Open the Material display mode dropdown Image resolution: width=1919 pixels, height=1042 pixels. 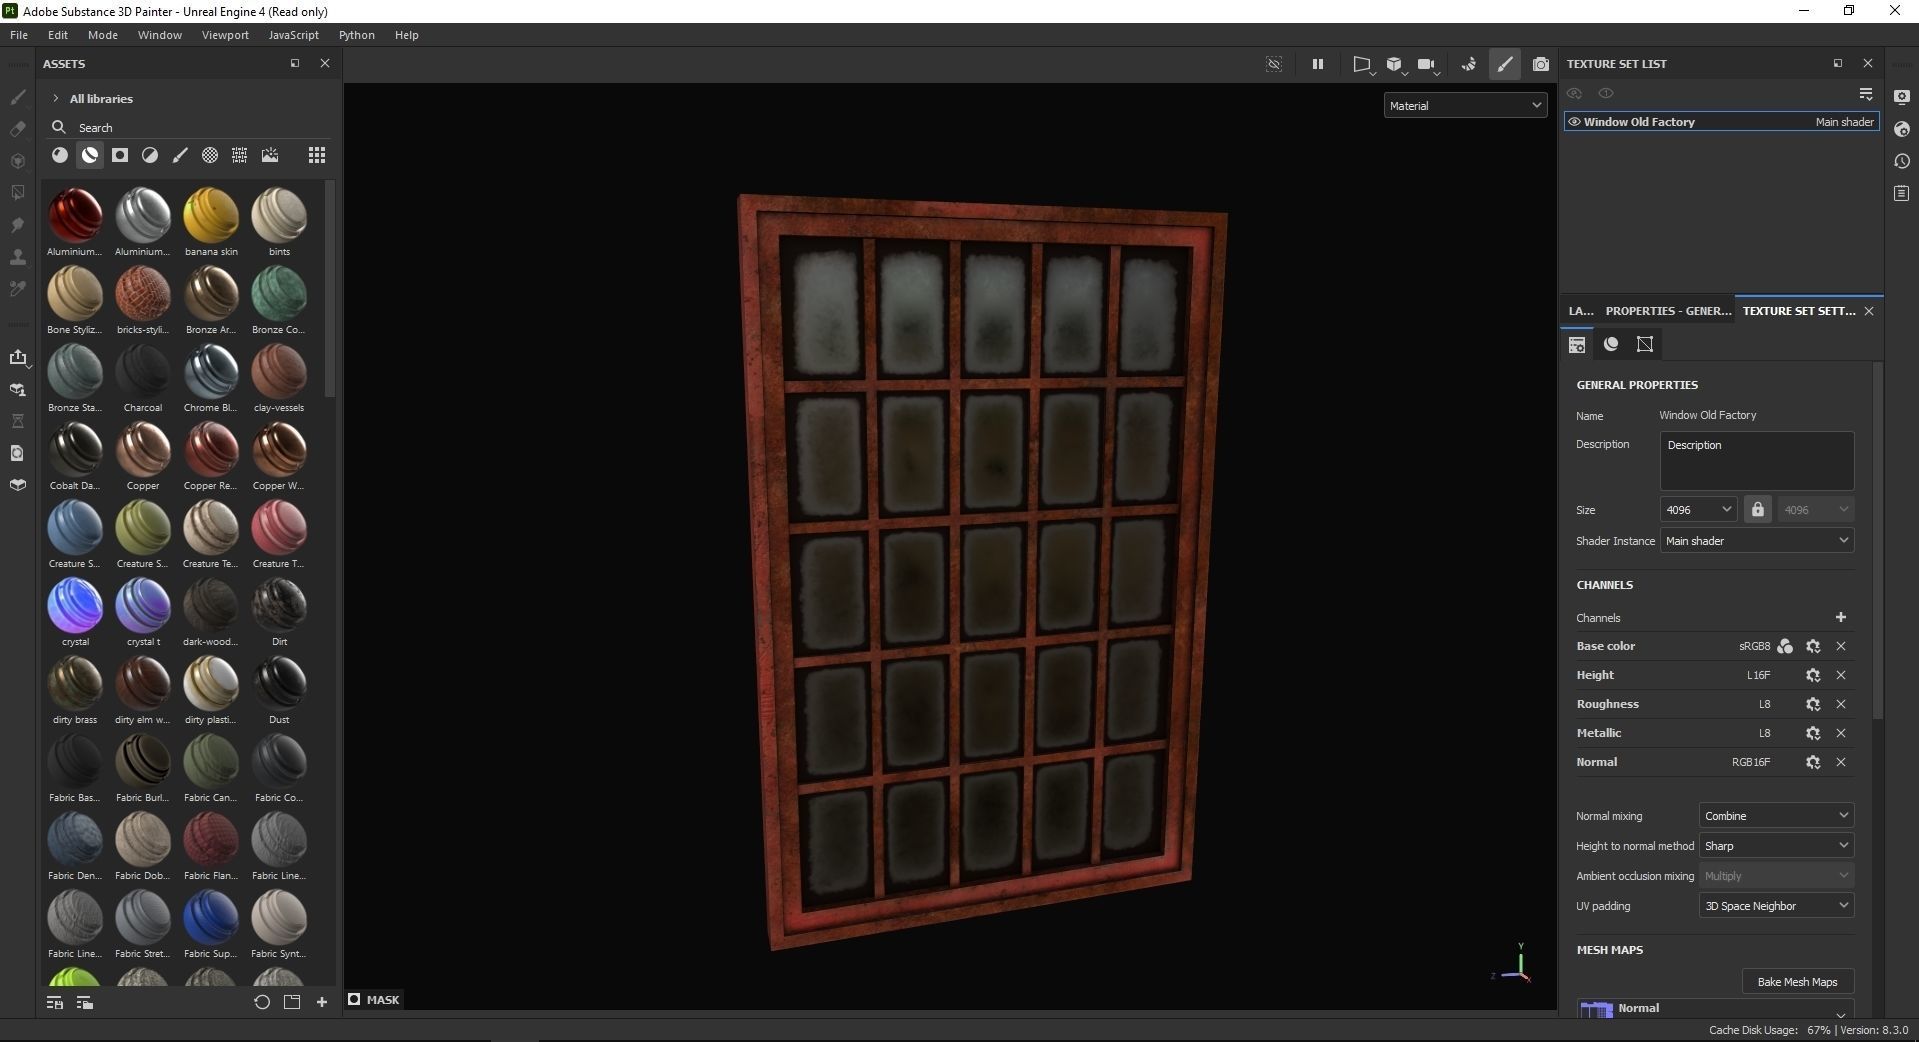1465,105
